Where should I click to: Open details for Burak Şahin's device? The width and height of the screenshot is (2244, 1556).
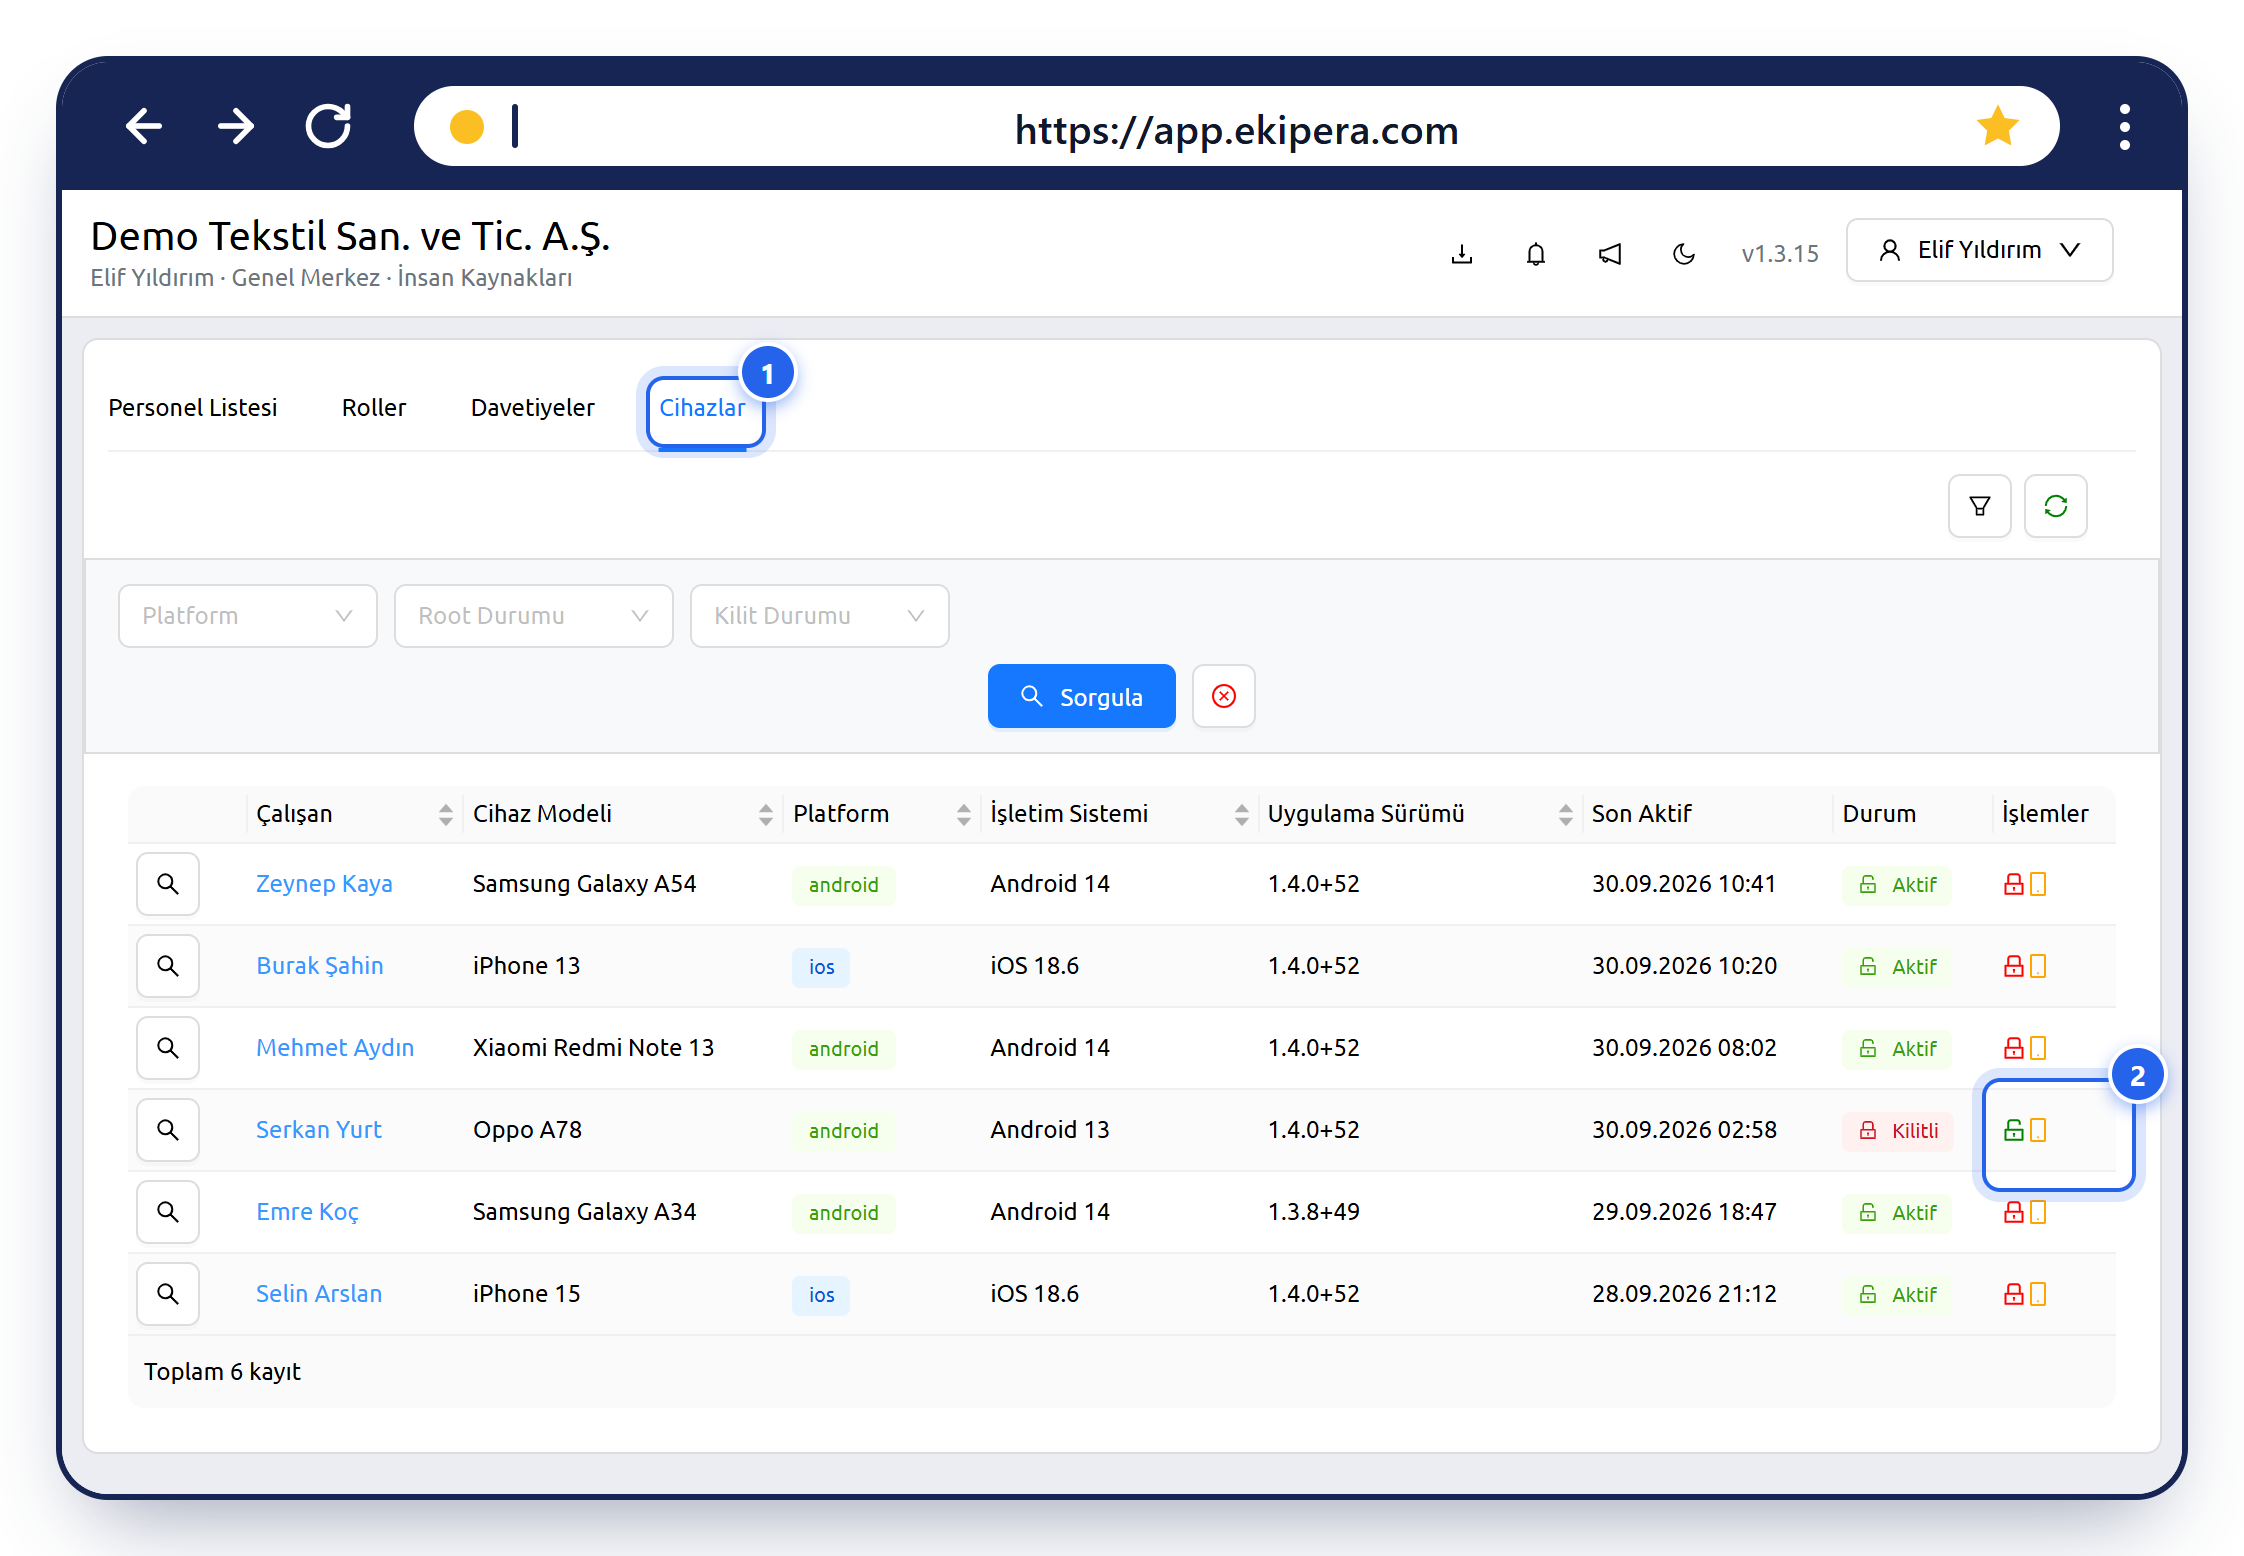168,966
